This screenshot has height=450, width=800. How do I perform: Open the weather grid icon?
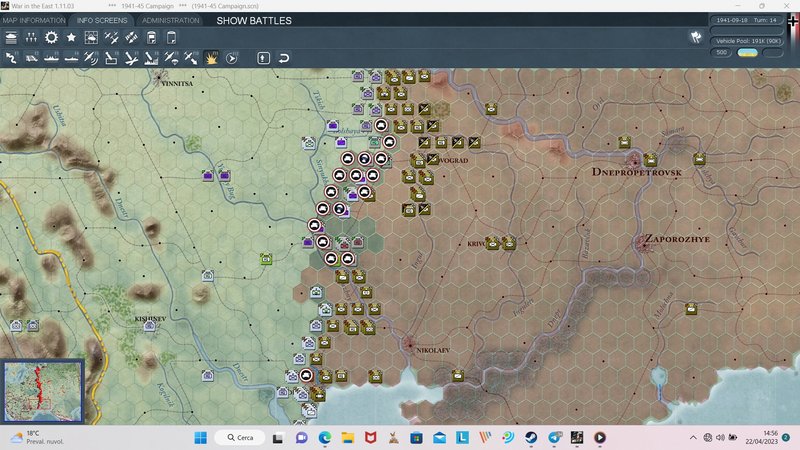(x=91, y=38)
